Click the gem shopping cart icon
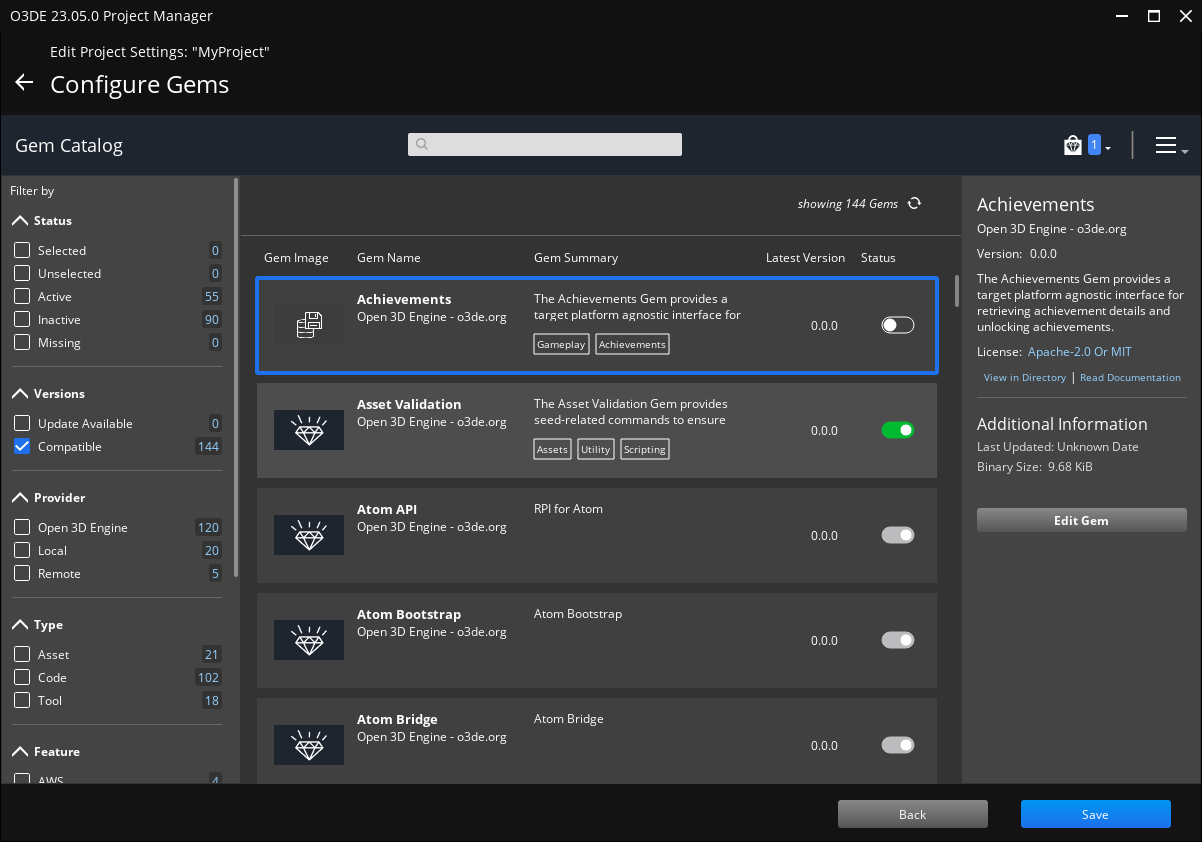1202x842 pixels. (1073, 144)
